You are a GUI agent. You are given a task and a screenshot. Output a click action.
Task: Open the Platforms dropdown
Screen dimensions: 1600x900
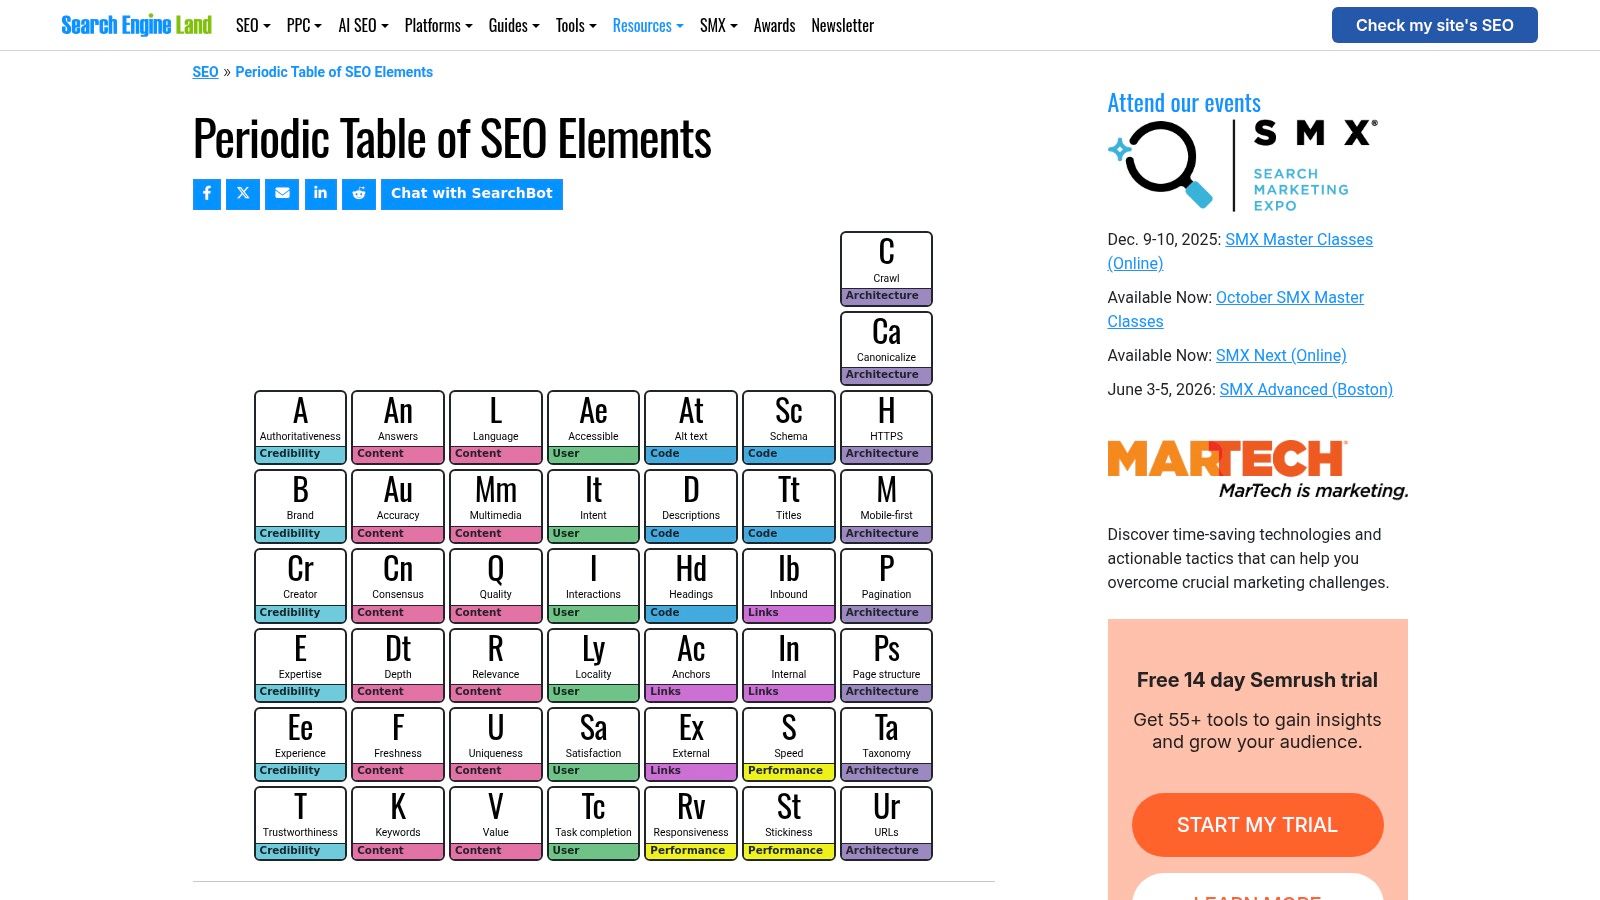pyautogui.click(x=437, y=25)
